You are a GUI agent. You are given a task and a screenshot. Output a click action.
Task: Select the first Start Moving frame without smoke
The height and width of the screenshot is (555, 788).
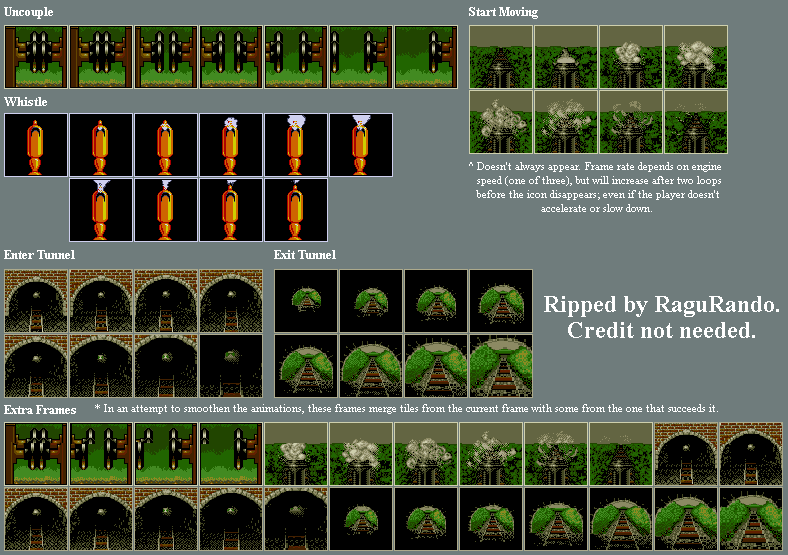pyautogui.click(x=501, y=57)
